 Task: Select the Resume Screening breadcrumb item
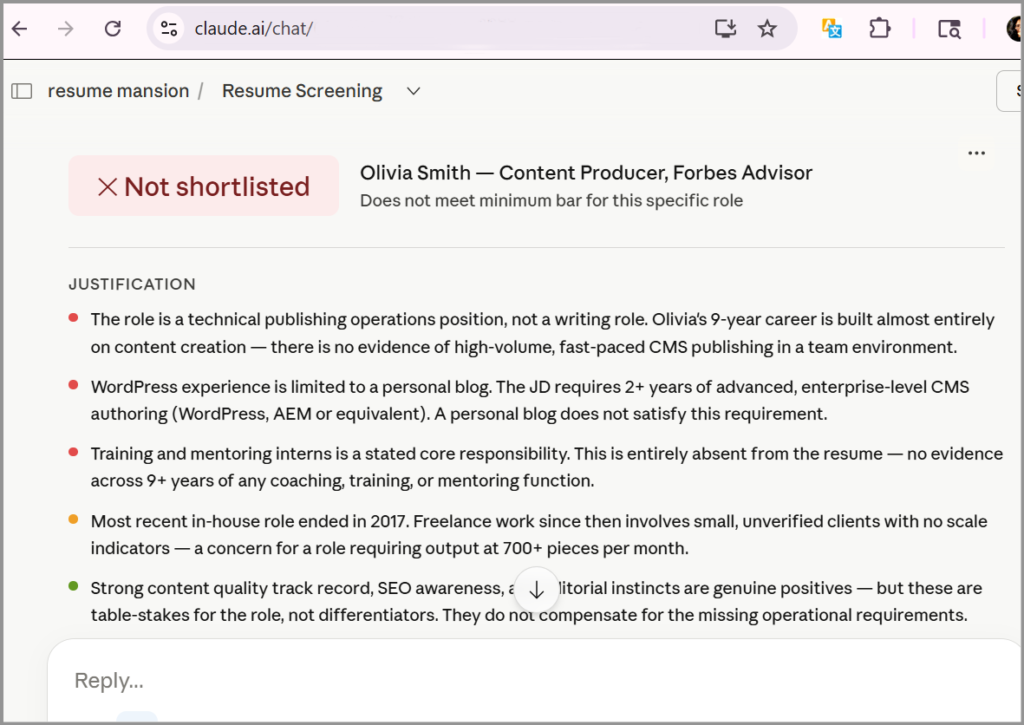(x=301, y=90)
